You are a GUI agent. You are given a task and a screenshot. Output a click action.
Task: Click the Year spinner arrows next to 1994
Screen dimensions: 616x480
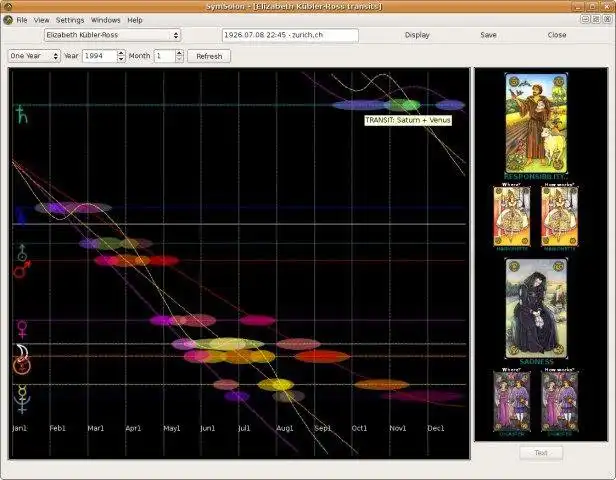121,56
